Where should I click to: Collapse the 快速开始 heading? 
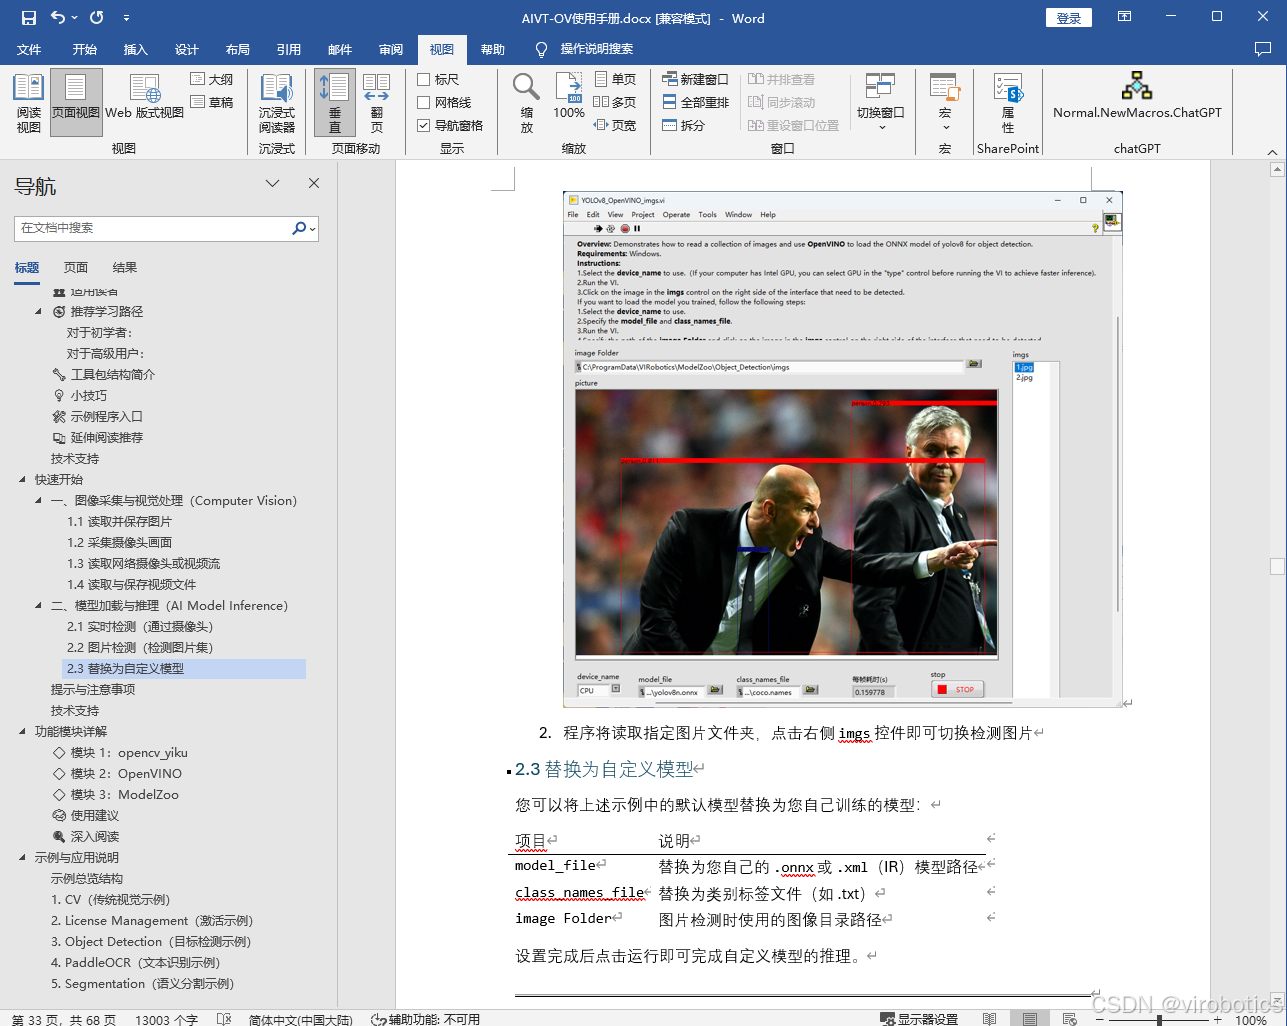pos(22,480)
